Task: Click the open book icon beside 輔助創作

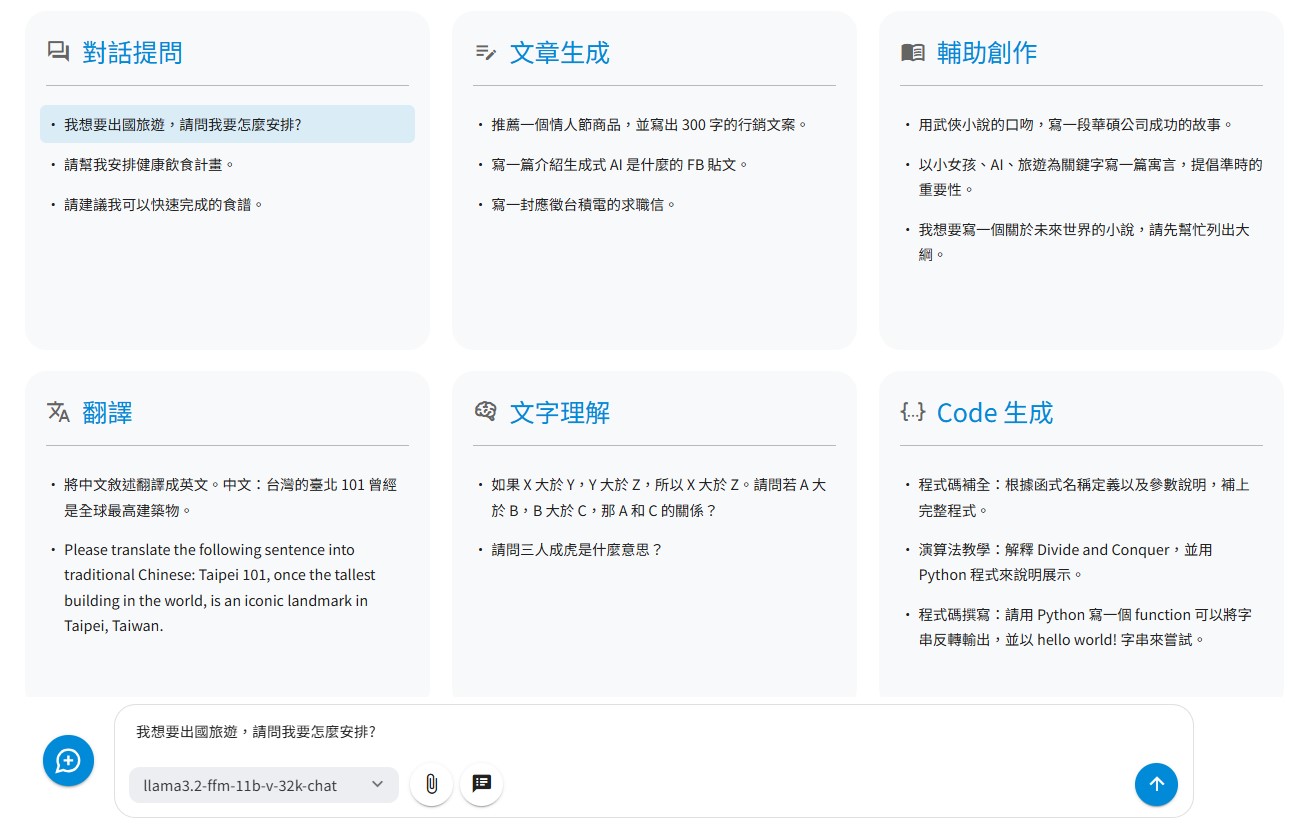Action: coord(913,52)
